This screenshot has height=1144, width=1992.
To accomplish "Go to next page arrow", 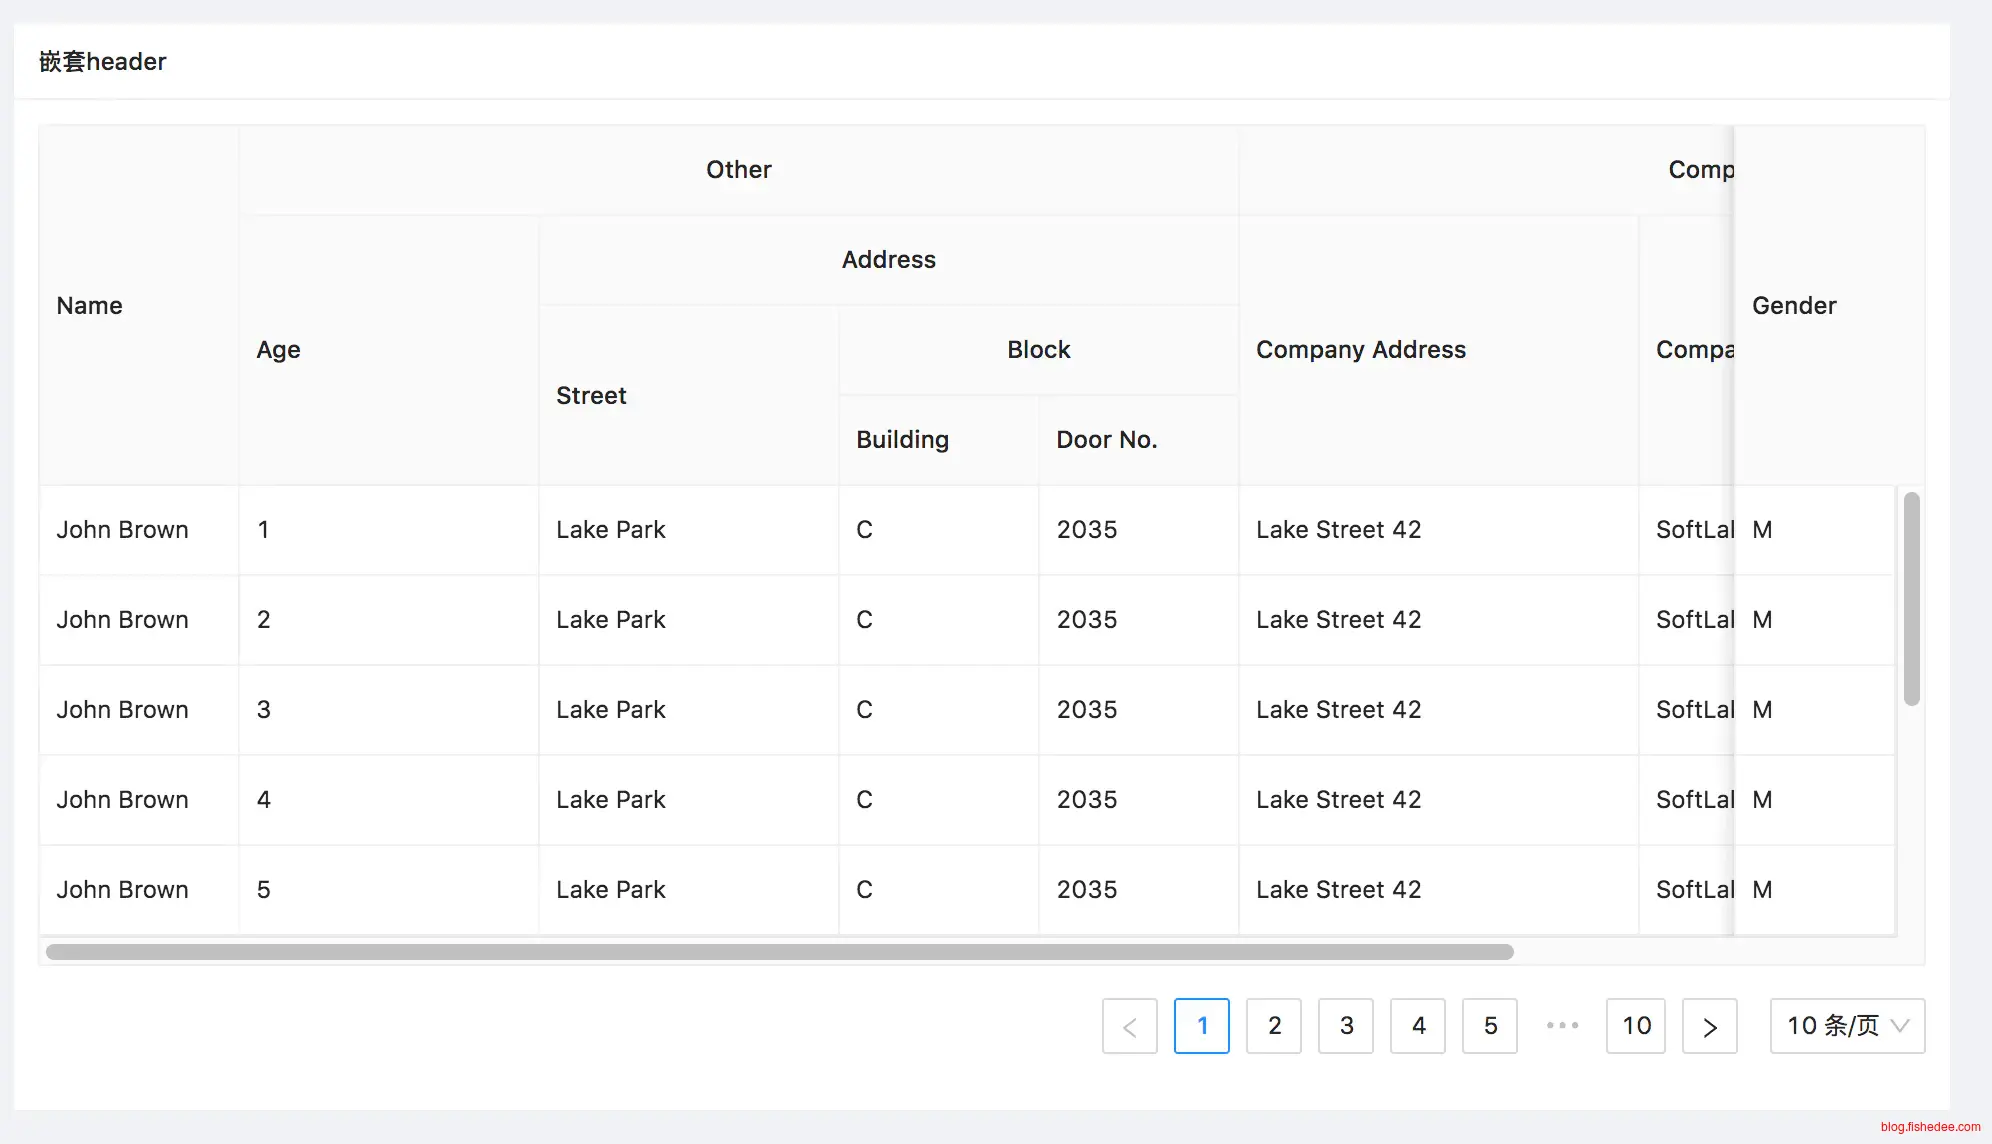I will pos(1709,1026).
